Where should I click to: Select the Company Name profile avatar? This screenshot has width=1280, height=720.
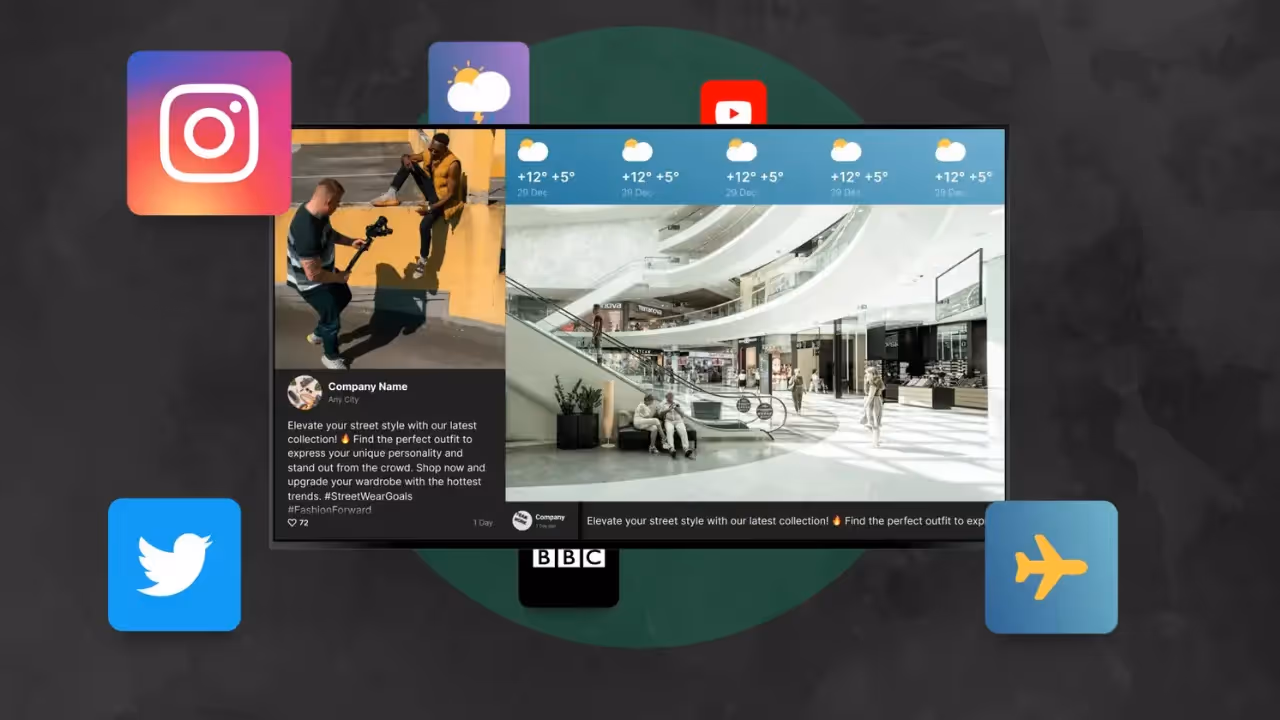(x=304, y=392)
